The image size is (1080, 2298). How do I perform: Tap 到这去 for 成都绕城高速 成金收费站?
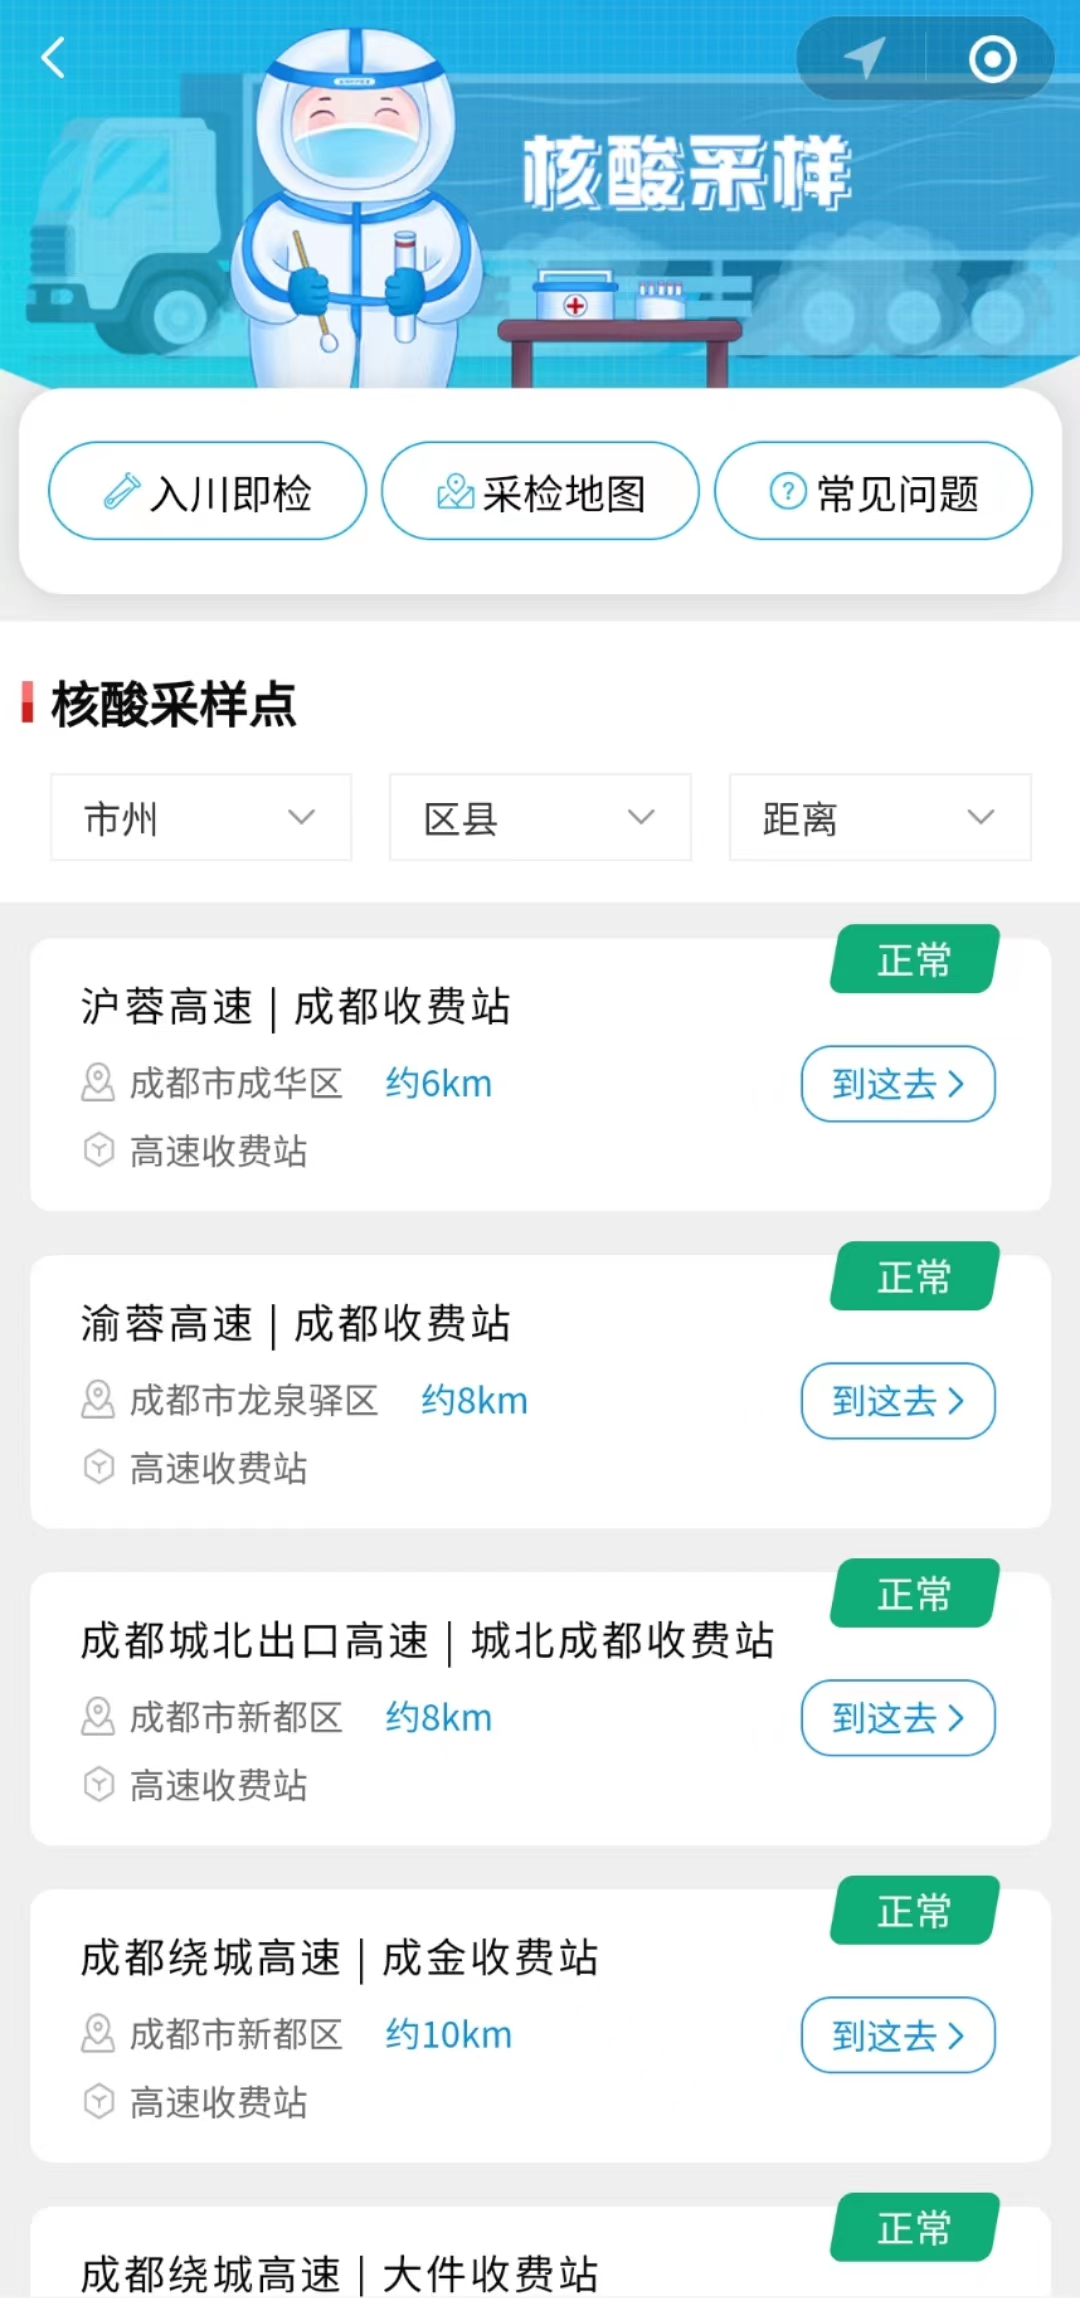coord(898,2035)
